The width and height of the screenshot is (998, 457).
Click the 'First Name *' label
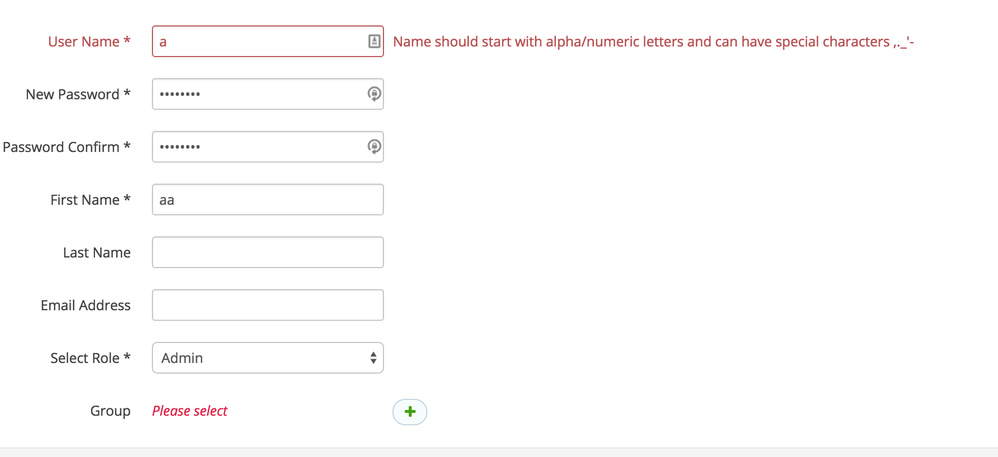click(x=90, y=200)
